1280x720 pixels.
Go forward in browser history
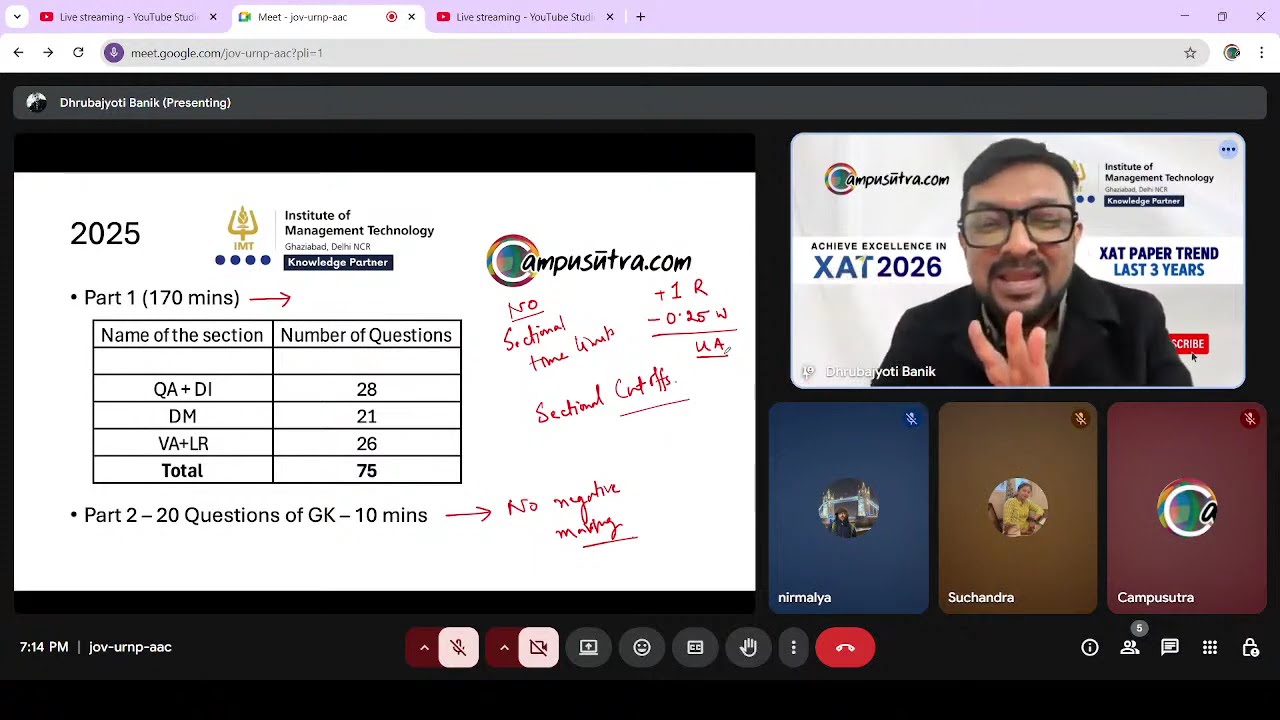(x=48, y=52)
